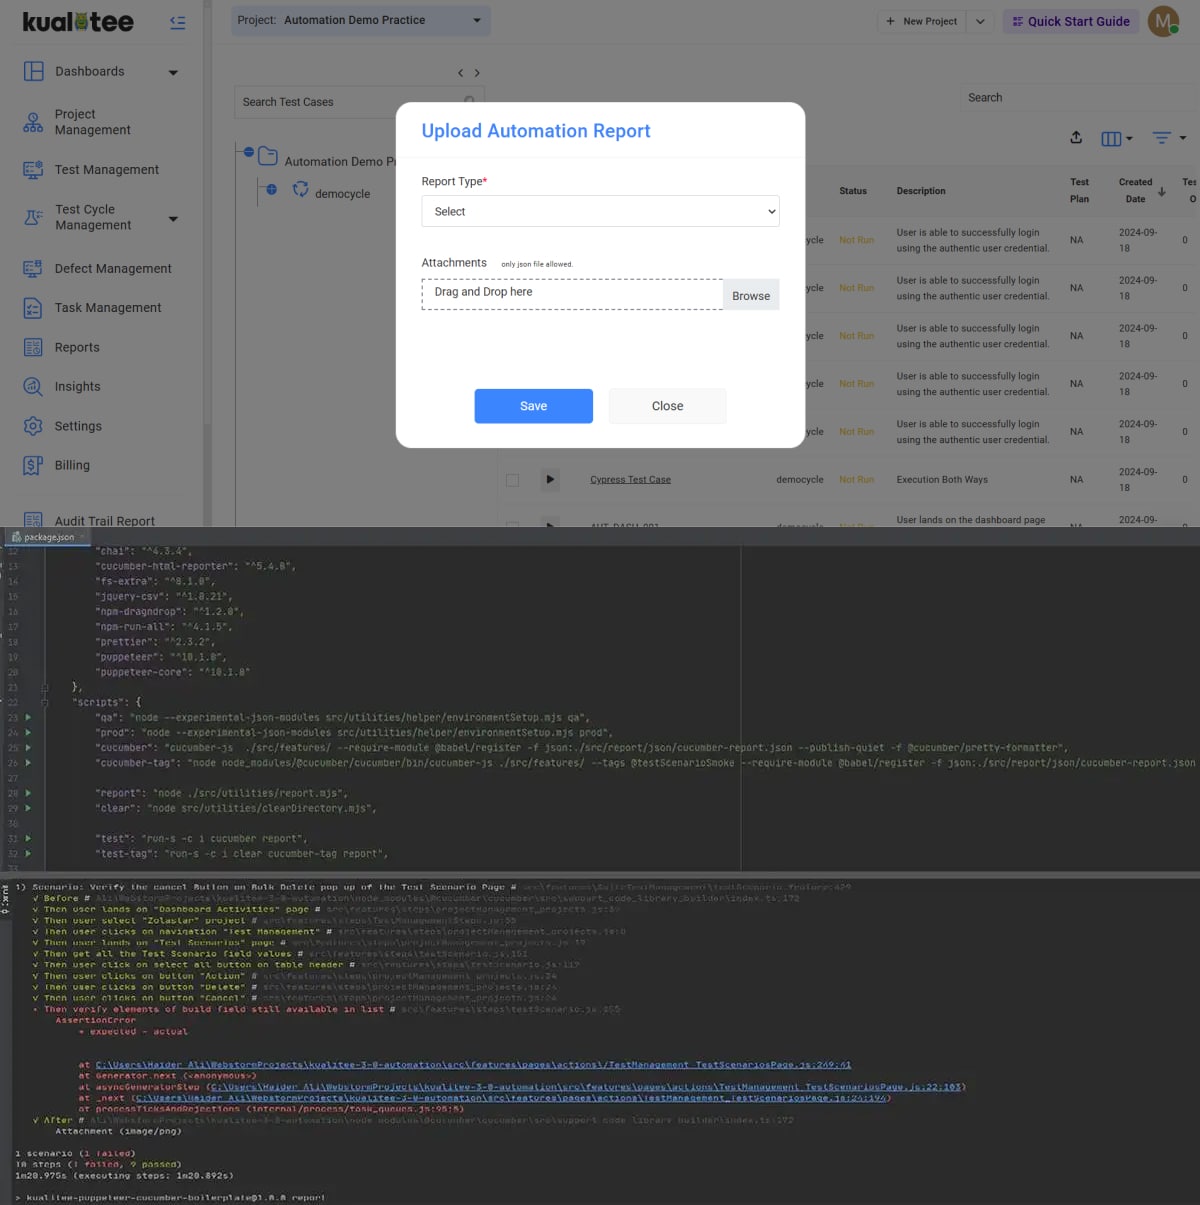1200x1205 pixels.
Task: Open the Project selector dropdown
Action: point(360,20)
